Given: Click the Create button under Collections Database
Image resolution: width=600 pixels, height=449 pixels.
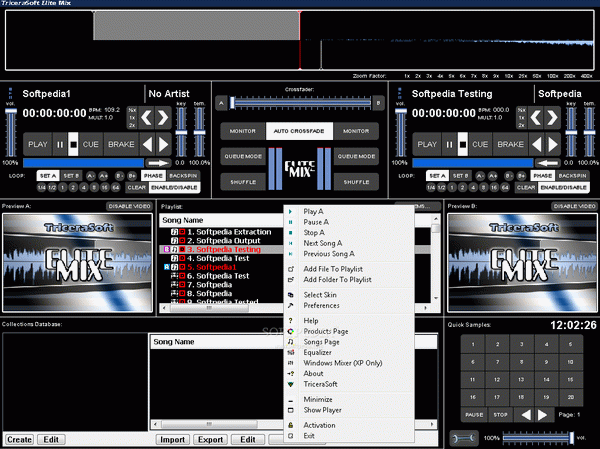Looking at the screenshot, I should (x=19, y=439).
